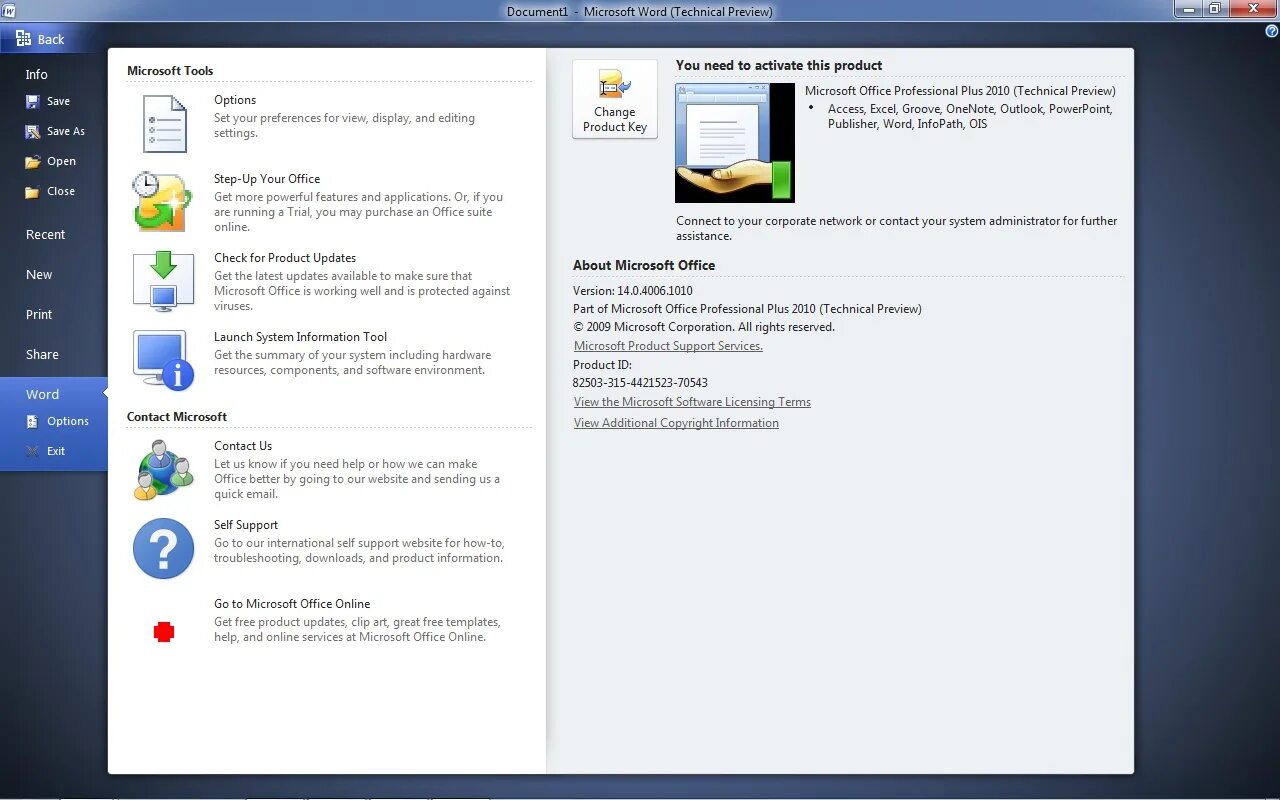Click the Go to Microsoft Office Online heading
The height and width of the screenshot is (800, 1280).
(292, 604)
